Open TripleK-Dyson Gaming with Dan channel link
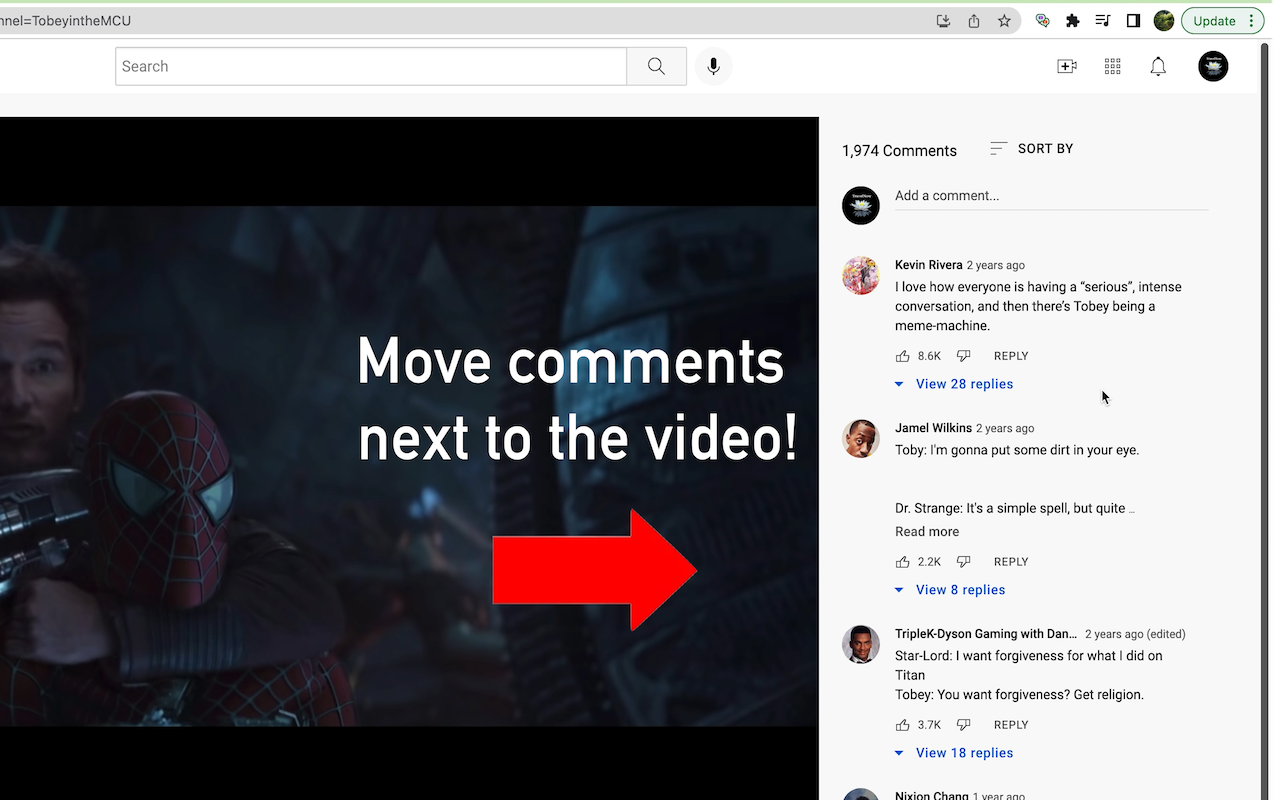Viewport: 1280px width, 800px height. click(x=986, y=634)
